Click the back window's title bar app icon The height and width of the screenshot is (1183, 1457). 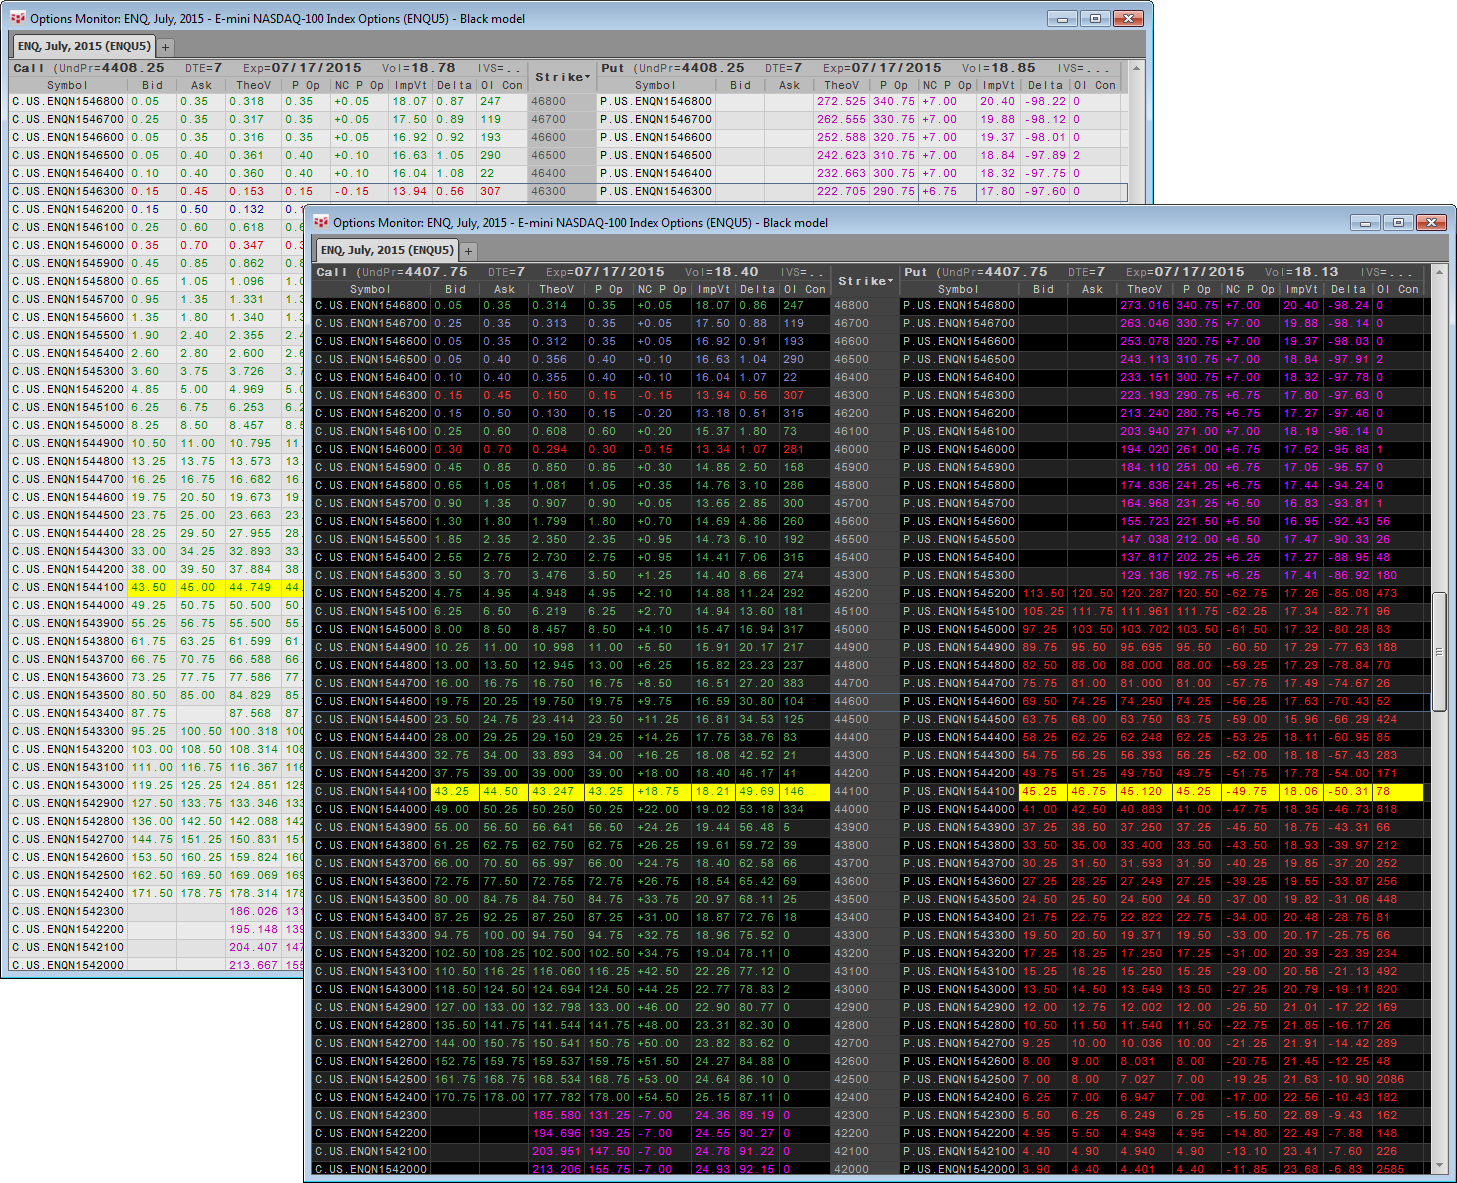point(18,18)
